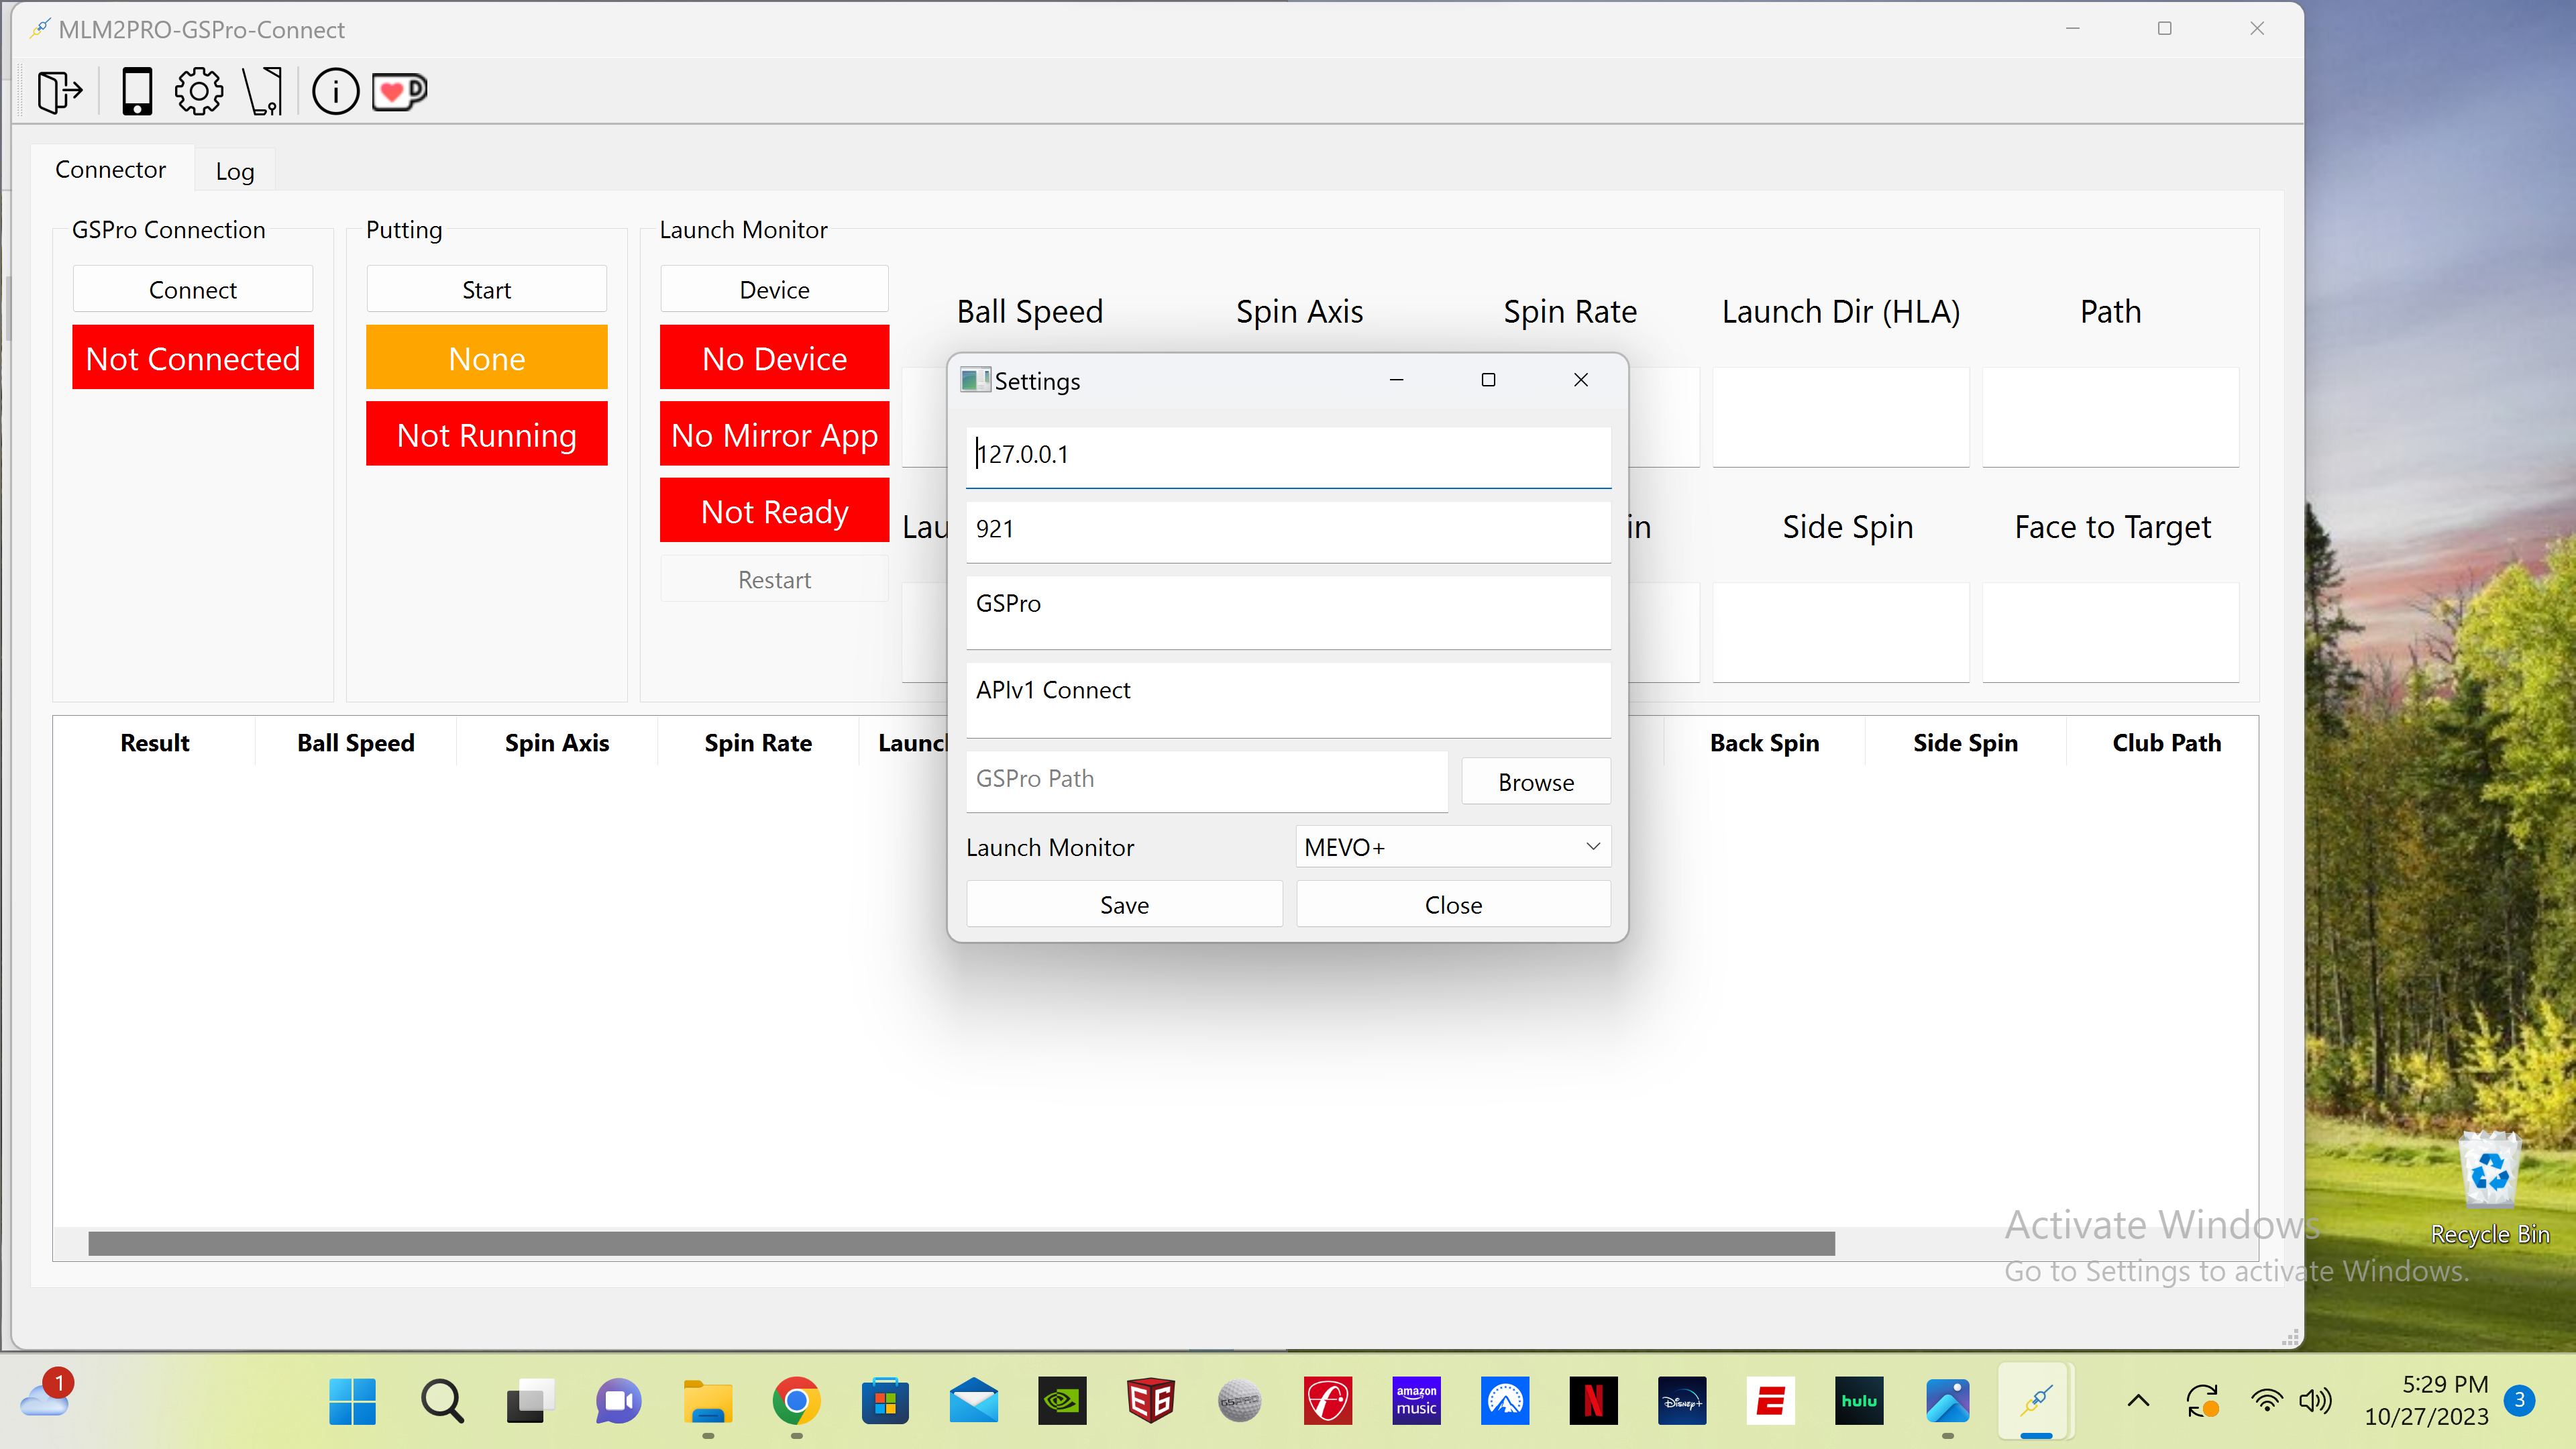Click the donate coffee cup heart icon
Screen dimensions: 2576x1449
point(399,92)
